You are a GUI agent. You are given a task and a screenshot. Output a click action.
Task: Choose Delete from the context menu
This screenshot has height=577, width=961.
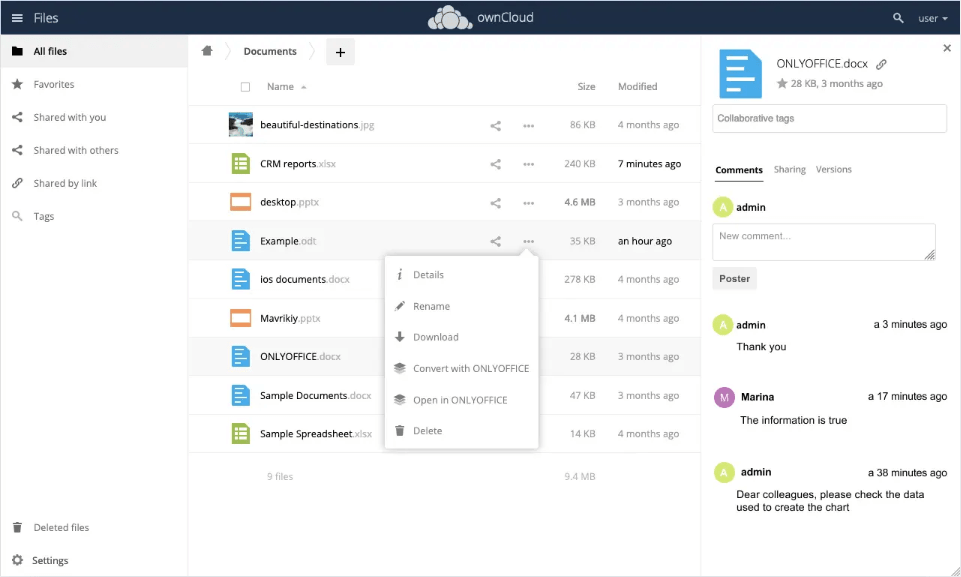pos(462,431)
